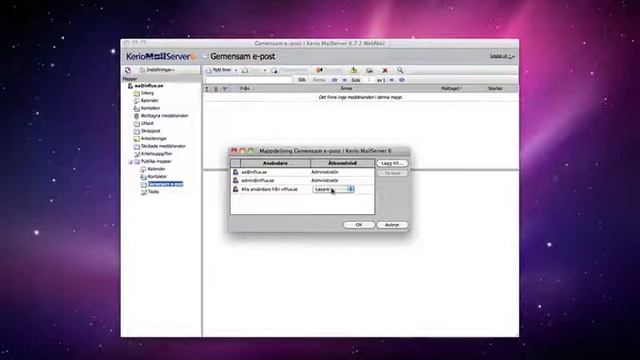The width and height of the screenshot is (640, 360).
Task: Open the Arbetsuppgifter folder
Action: 156,154
